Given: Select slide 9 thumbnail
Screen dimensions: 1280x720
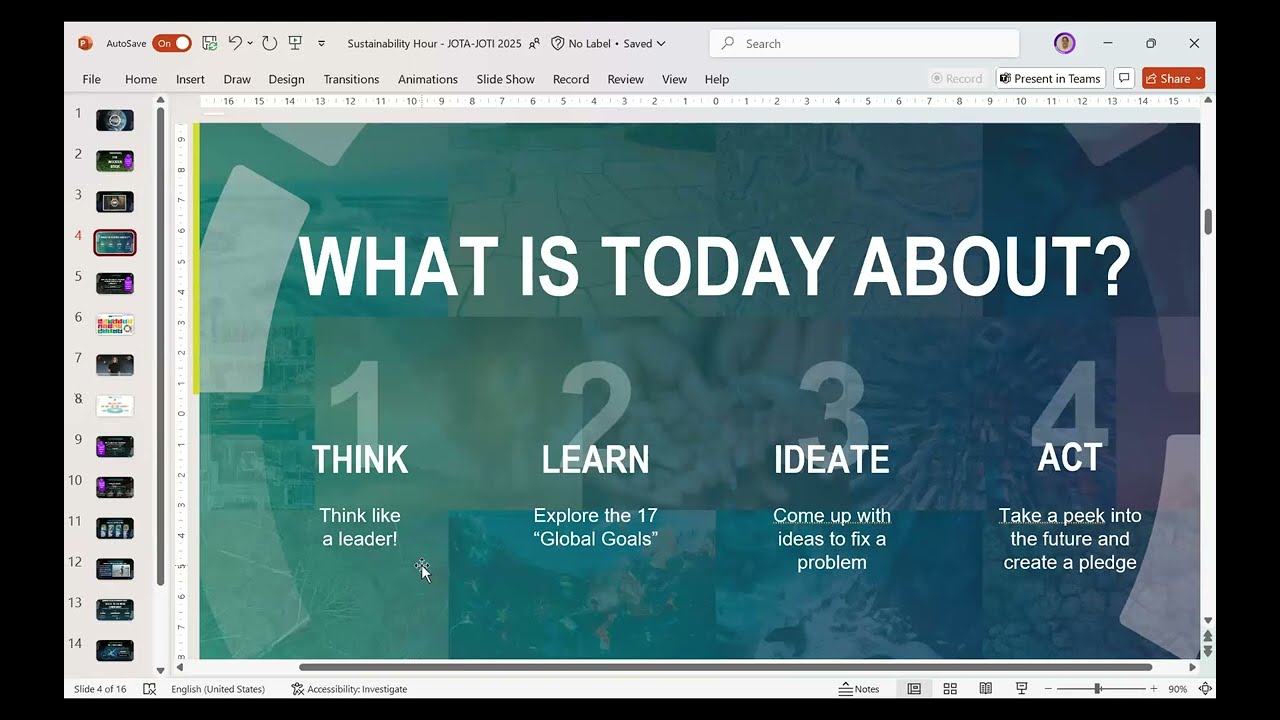Looking at the screenshot, I should 115,446.
